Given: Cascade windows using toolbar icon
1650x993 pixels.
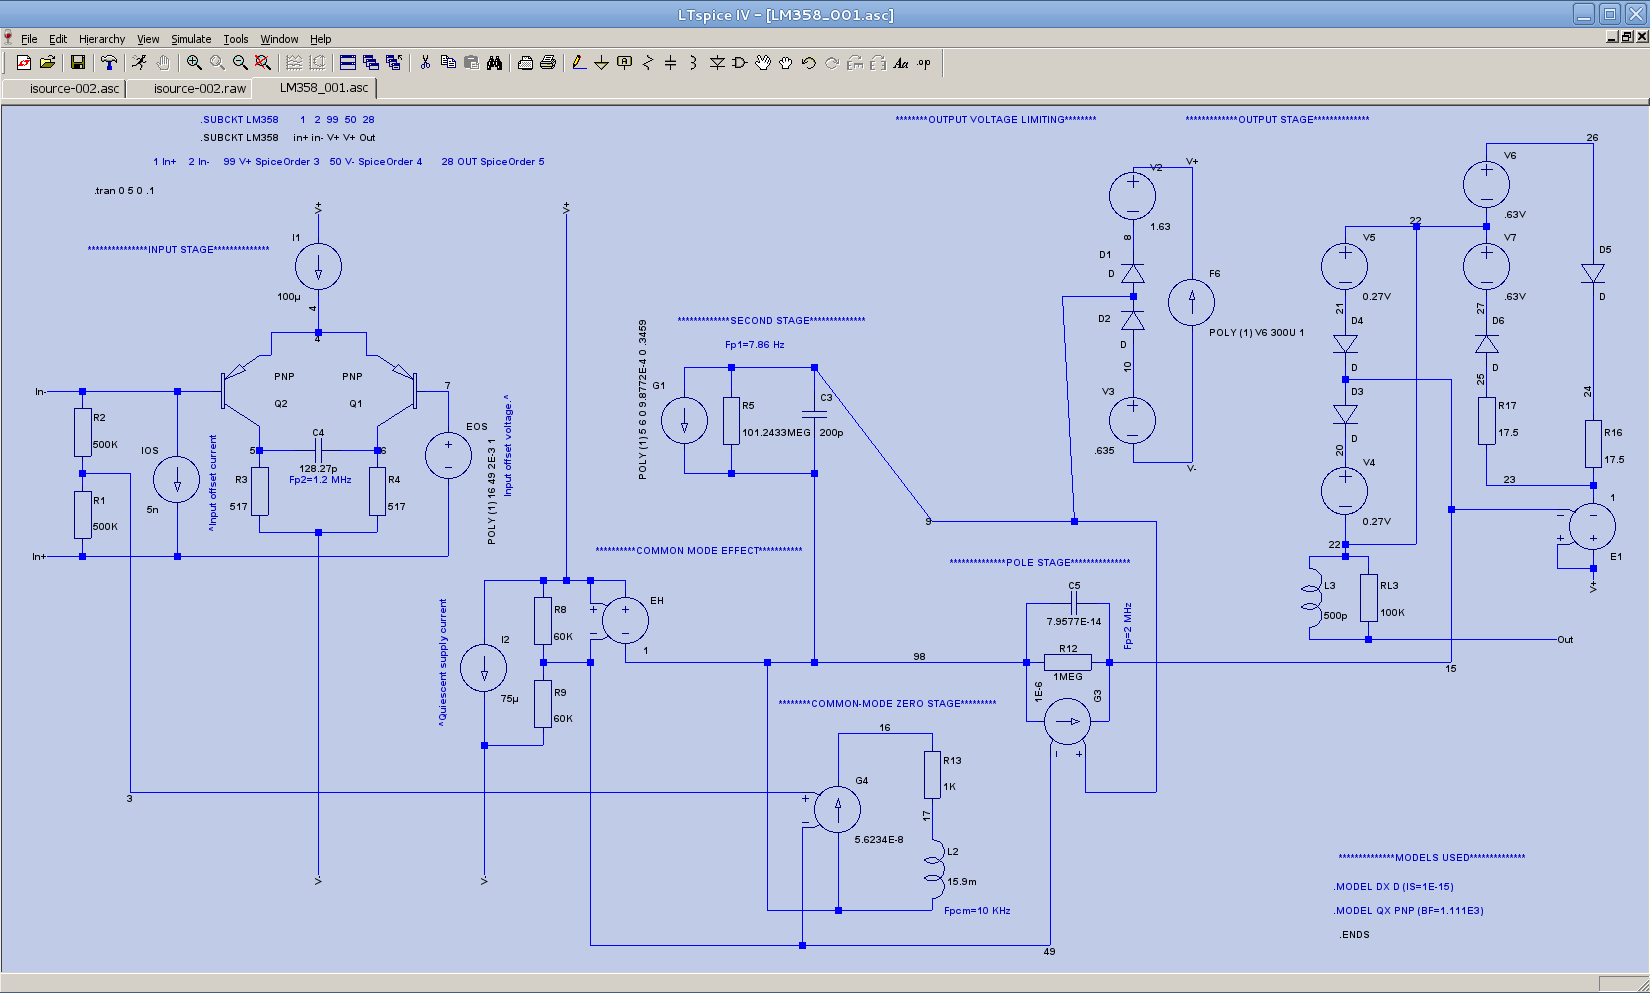Looking at the screenshot, I should pos(371,62).
